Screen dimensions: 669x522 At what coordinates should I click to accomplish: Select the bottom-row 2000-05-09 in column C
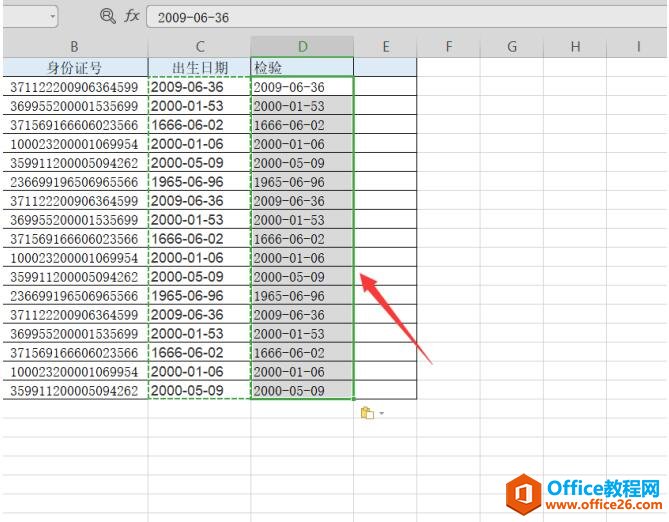pyautogui.click(x=200, y=391)
